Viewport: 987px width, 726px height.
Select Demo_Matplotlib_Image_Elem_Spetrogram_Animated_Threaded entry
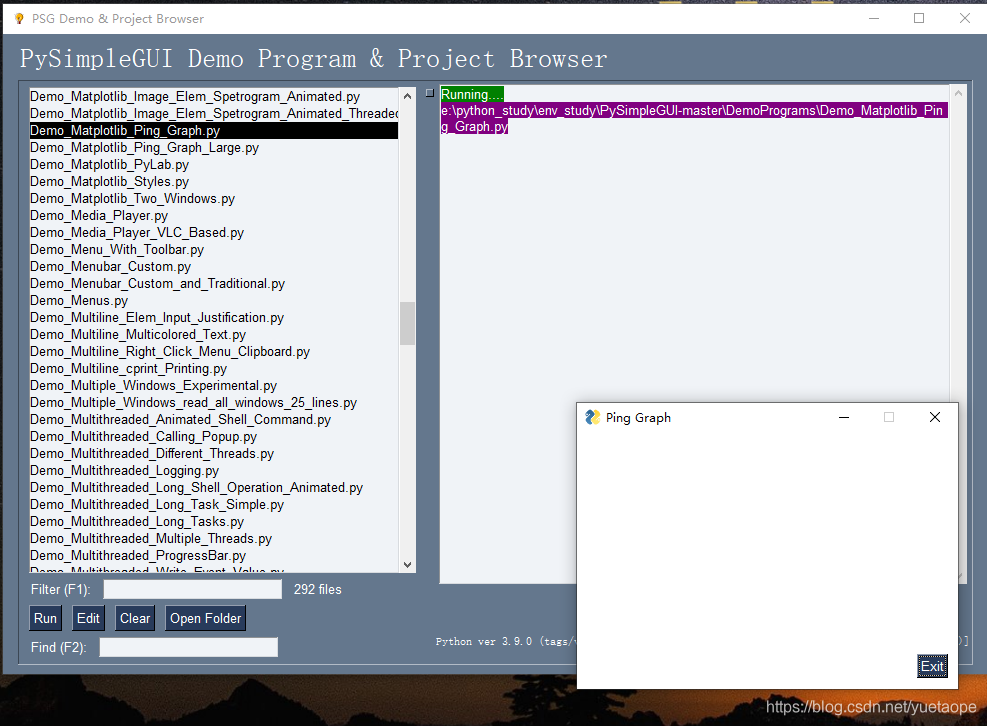pyautogui.click(x=213, y=113)
